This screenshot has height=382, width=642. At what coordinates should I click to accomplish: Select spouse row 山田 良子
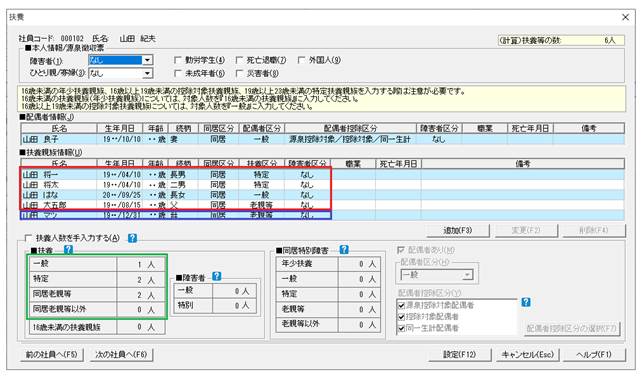pos(323,139)
